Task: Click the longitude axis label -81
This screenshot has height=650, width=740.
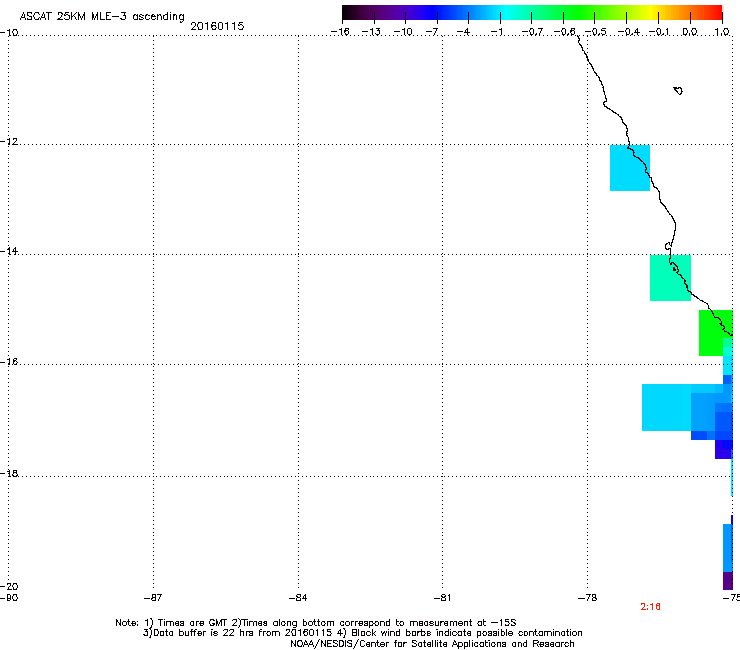Action: (x=442, y=598)
